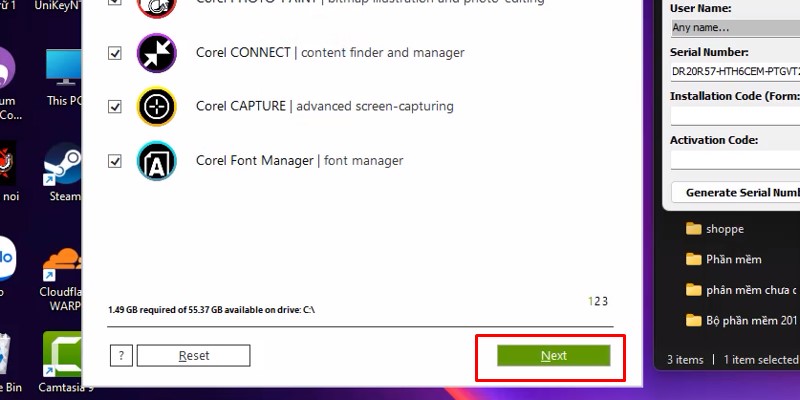Select the UniKey desktop shortcut
The width and height of the screenshot is (800, 400).
click(x=59, y=6)
